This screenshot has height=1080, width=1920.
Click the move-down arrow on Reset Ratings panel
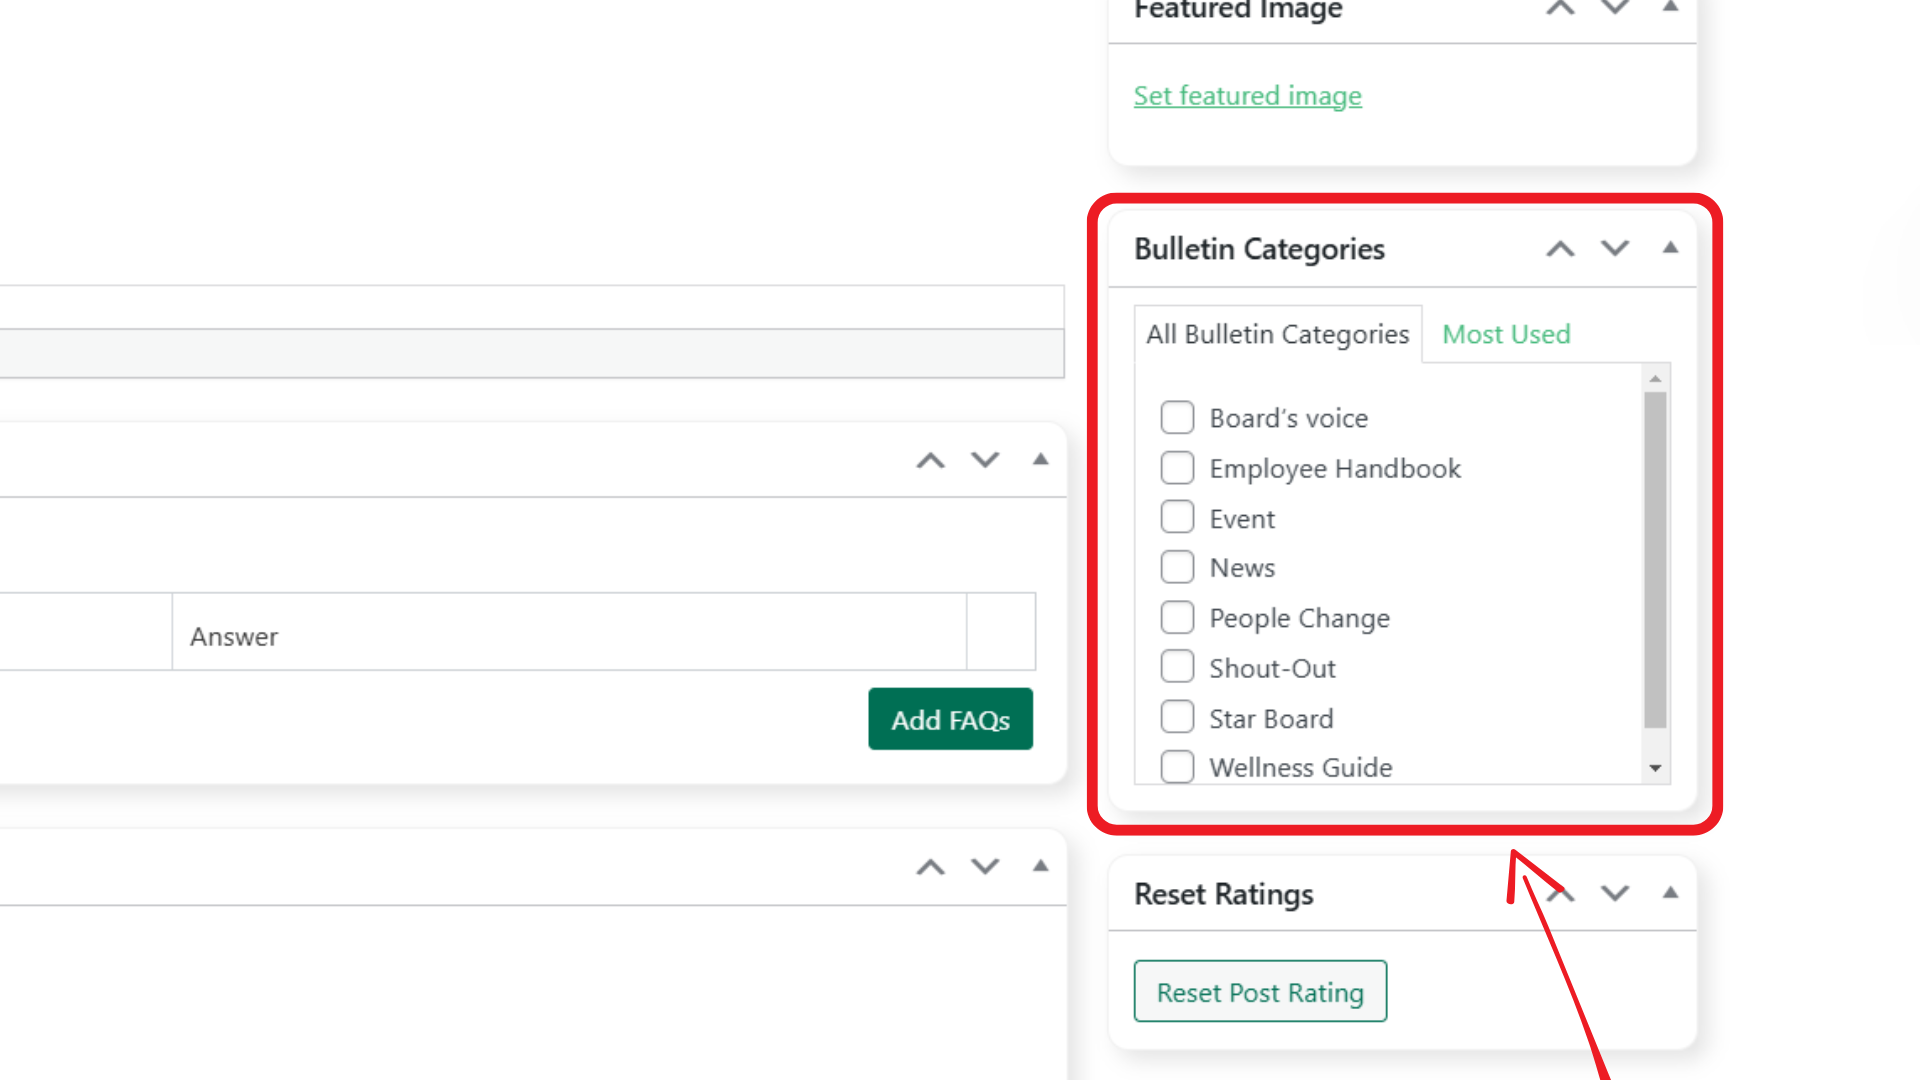click(x=1614, y=893)
